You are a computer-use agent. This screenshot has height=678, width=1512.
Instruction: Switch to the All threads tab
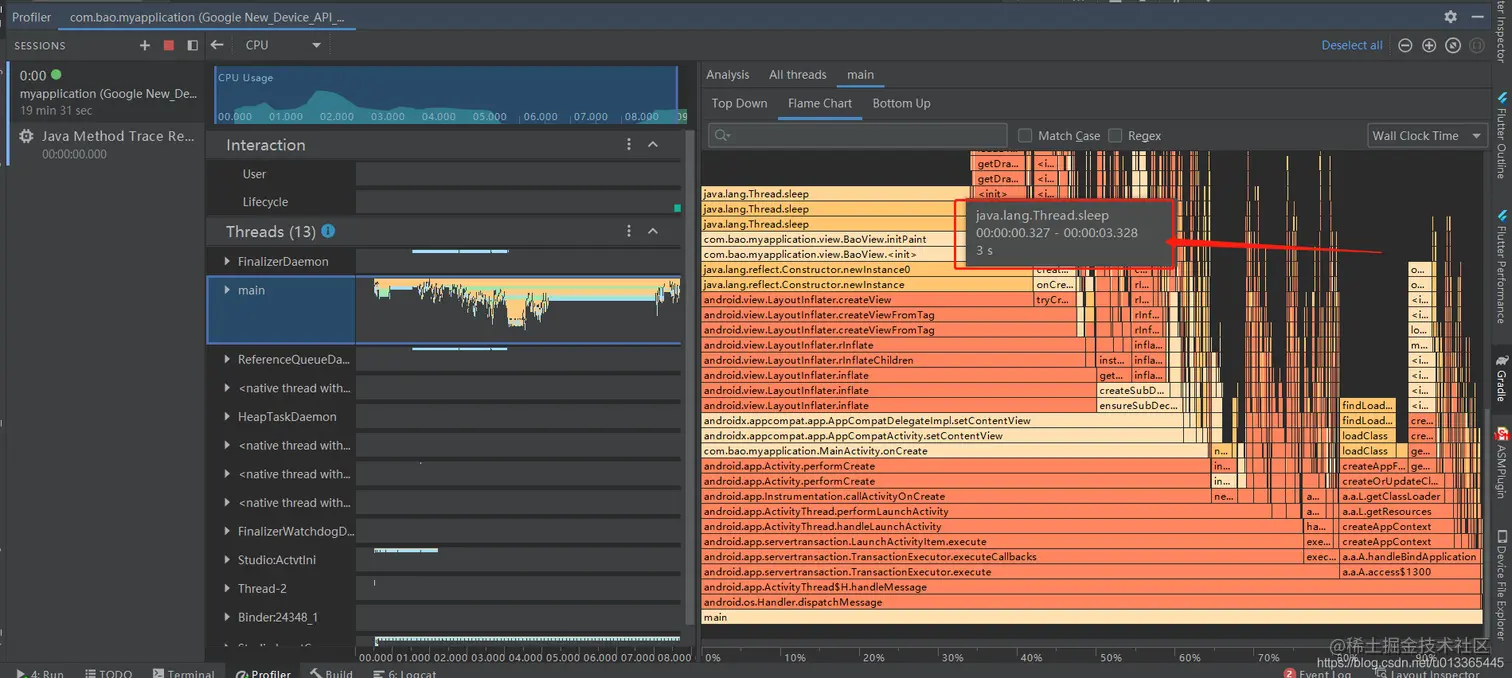(x=798, y=75)
